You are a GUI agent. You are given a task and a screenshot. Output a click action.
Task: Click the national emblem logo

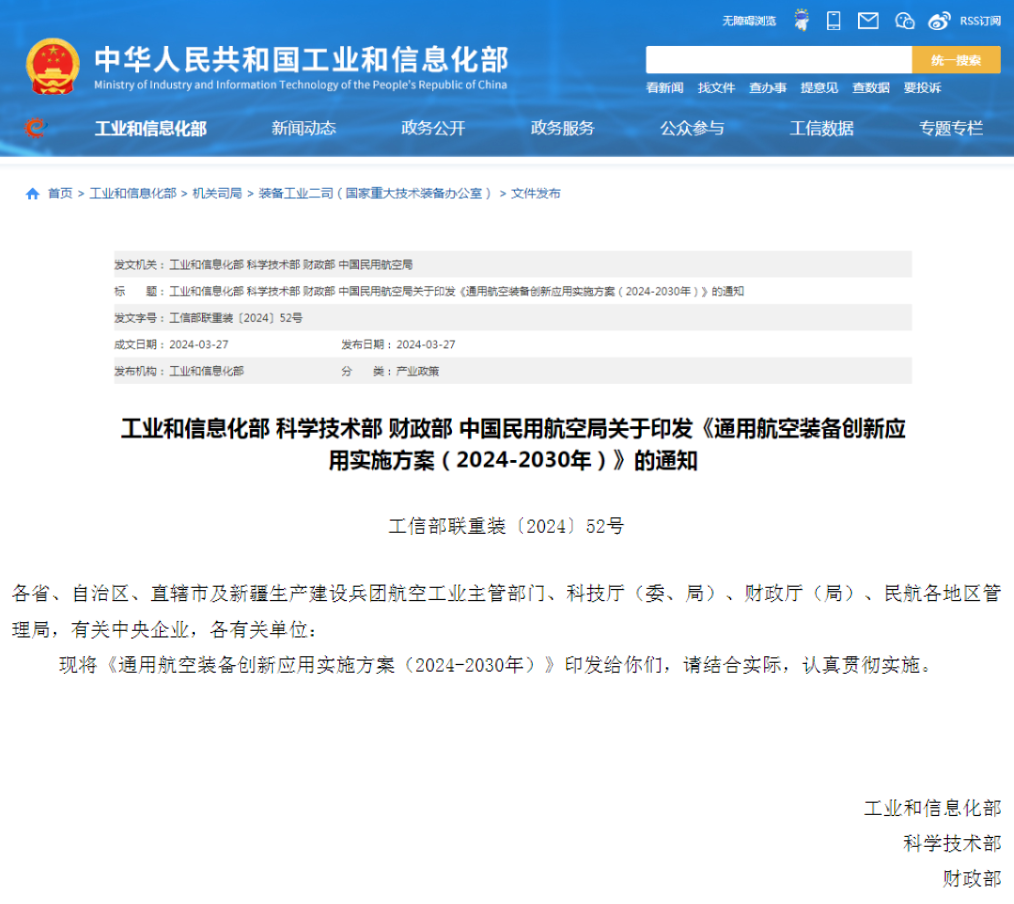53,67
